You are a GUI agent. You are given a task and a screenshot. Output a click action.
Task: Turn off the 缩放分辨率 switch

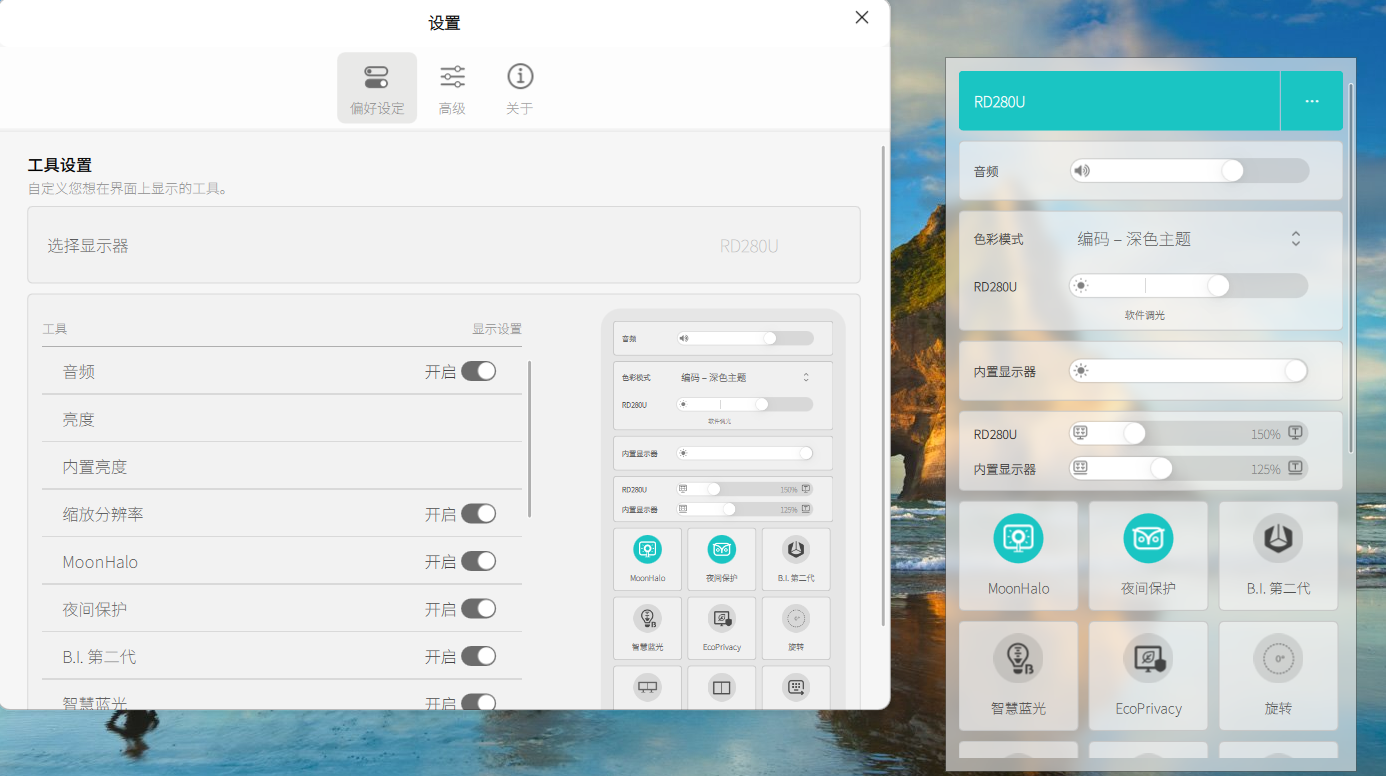pos(478,514)
